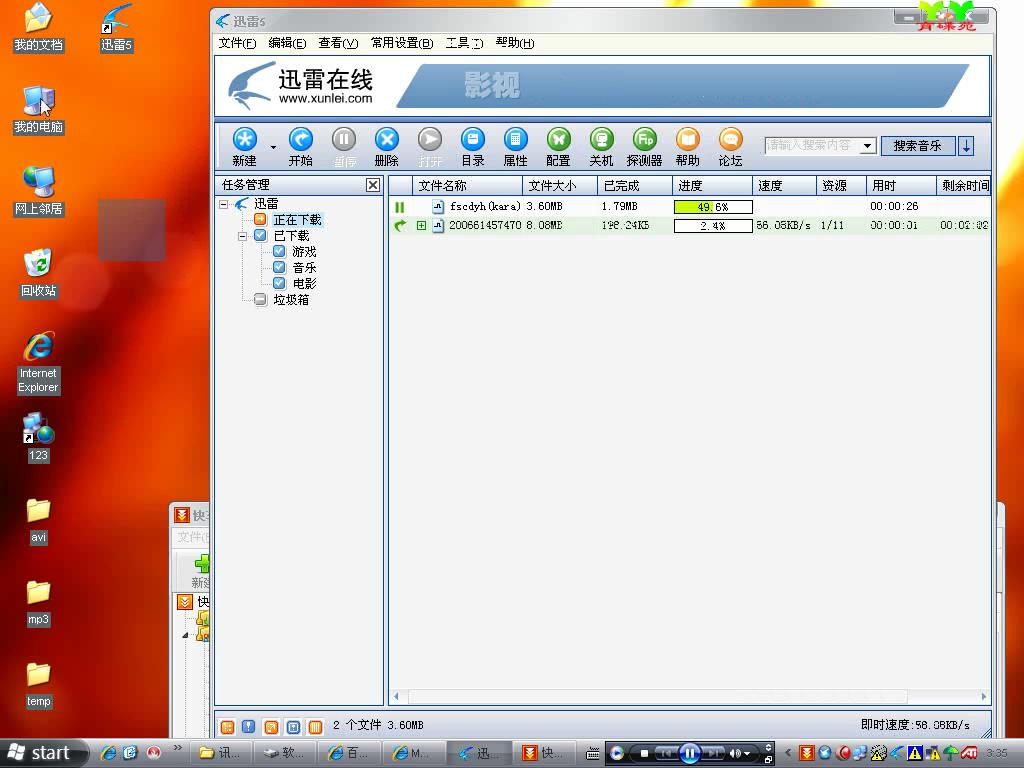This screenshot has height=768, width=1024.
Task: Click the blue square status bar icon
Action: pos(293,726)
